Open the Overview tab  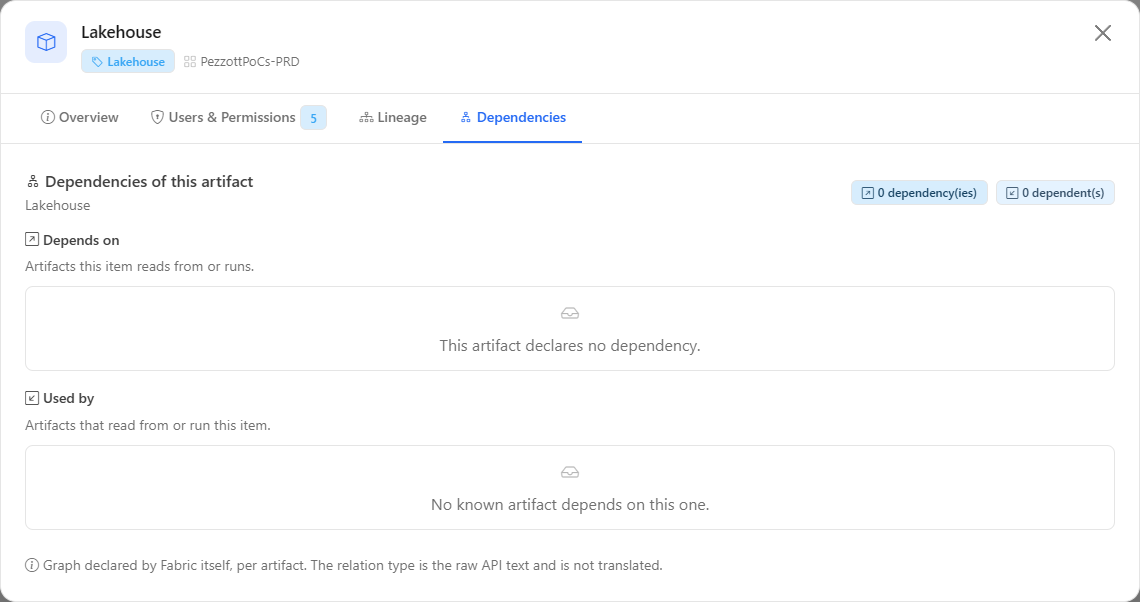pos(80,117)
